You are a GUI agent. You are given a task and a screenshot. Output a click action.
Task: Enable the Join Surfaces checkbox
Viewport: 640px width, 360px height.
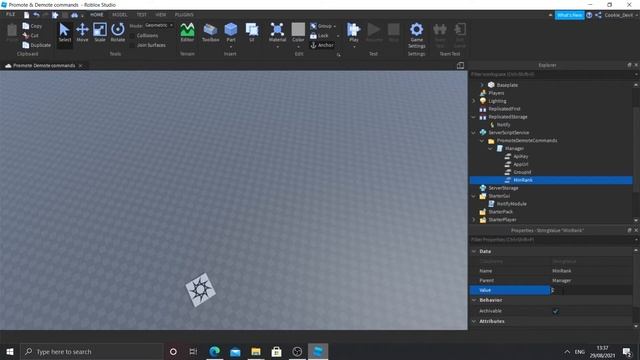pos(132,45)
